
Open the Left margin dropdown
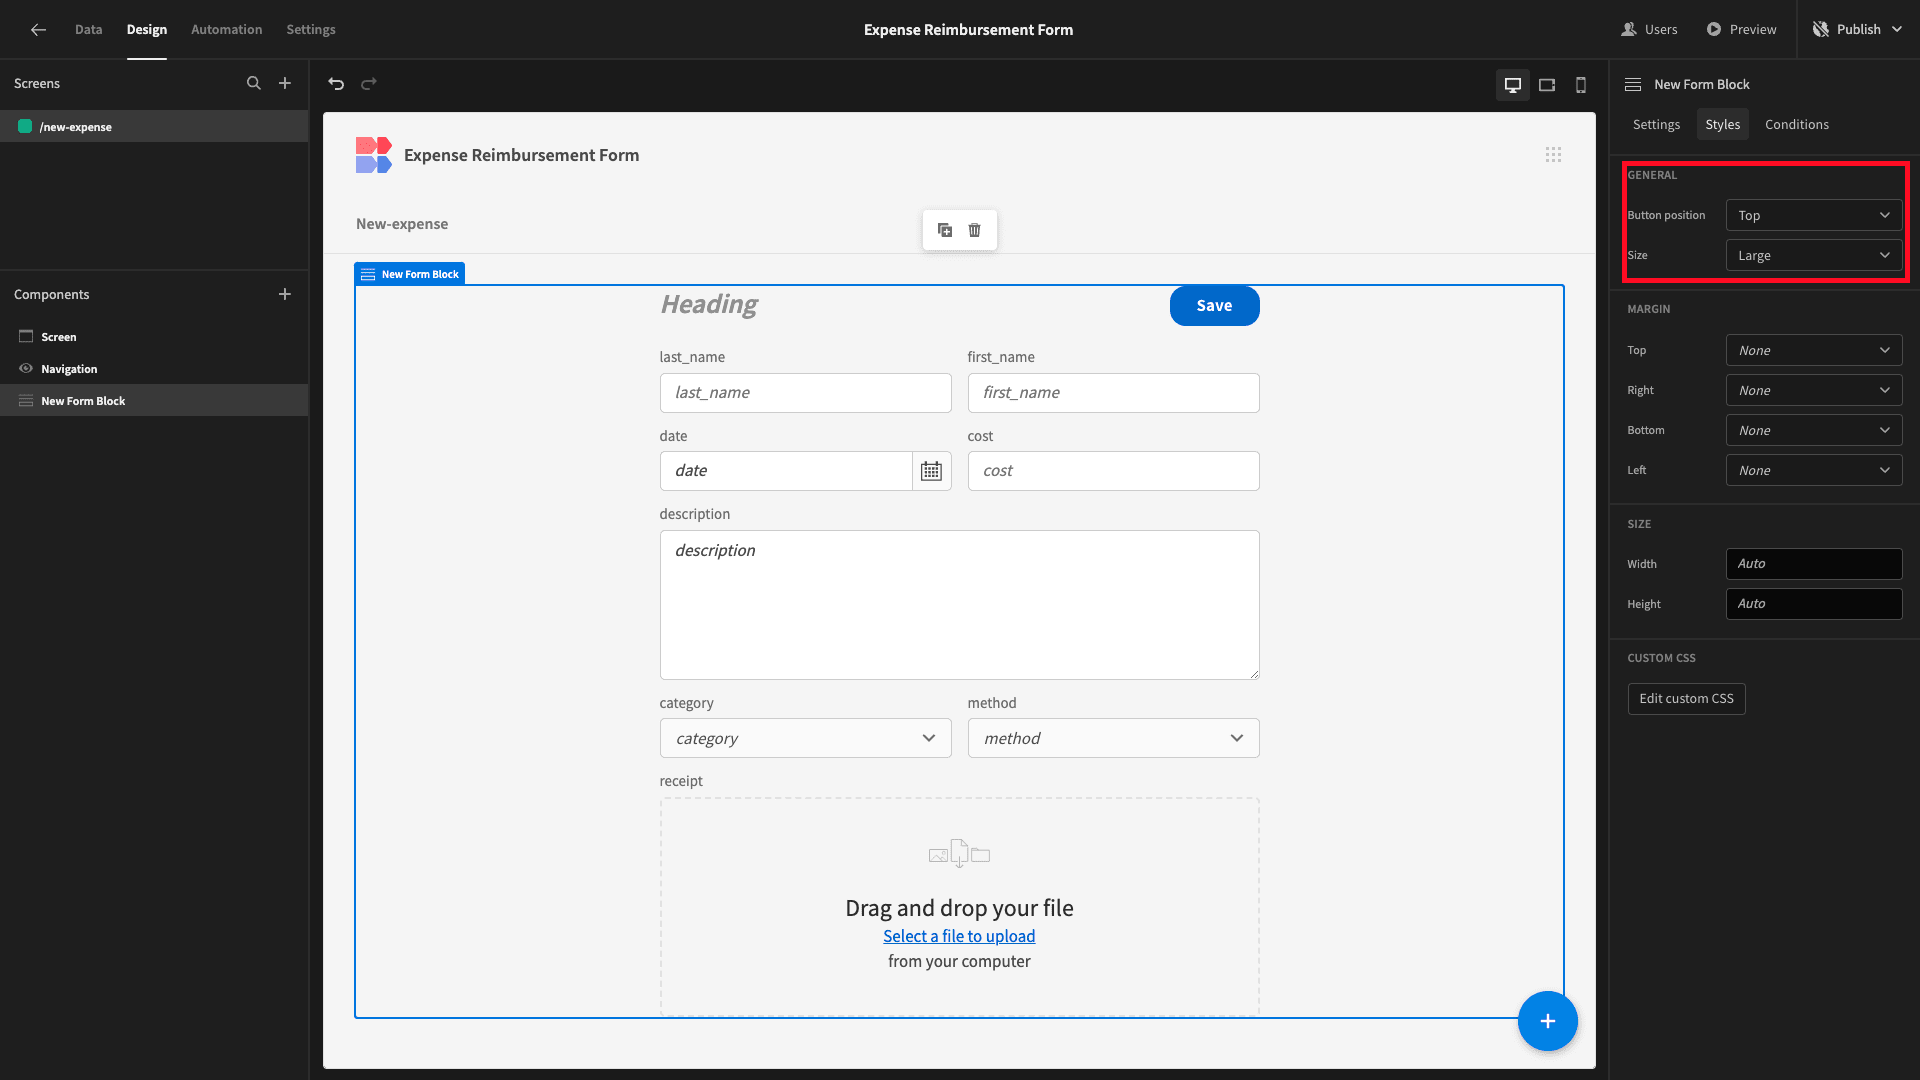tap(1814, 470)
